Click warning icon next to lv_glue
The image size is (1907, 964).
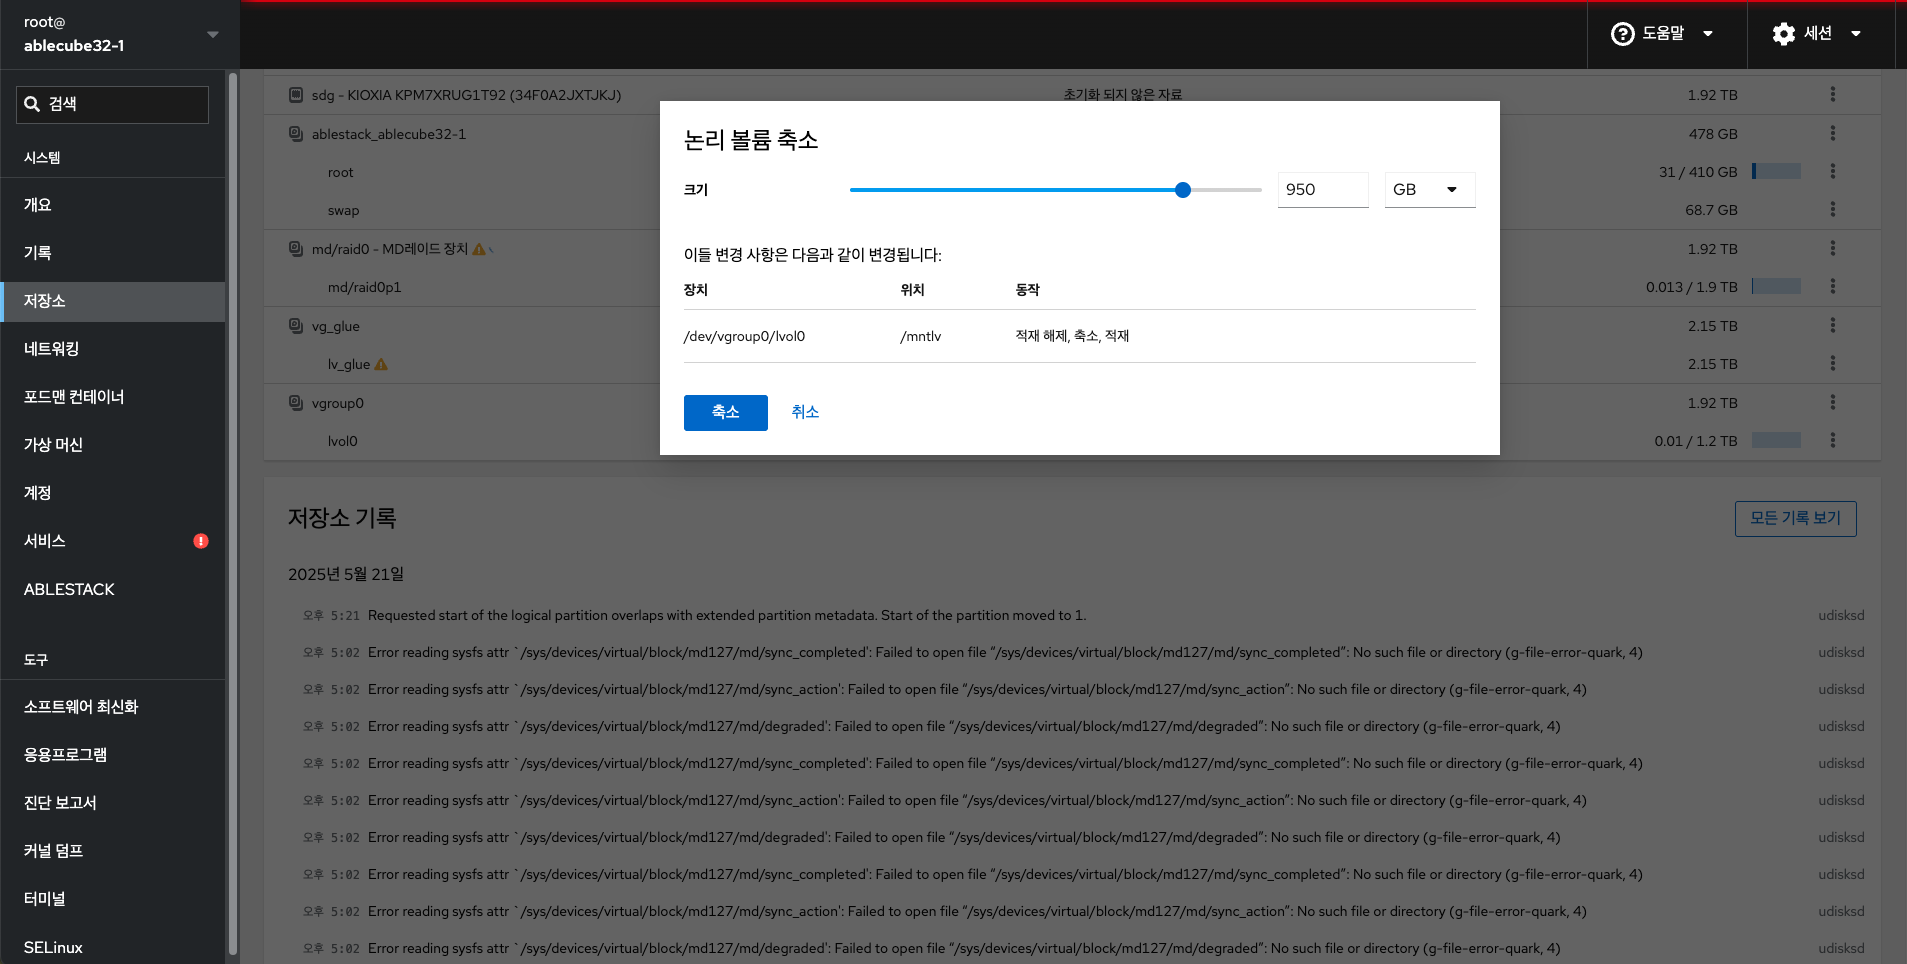coord(381,365)
